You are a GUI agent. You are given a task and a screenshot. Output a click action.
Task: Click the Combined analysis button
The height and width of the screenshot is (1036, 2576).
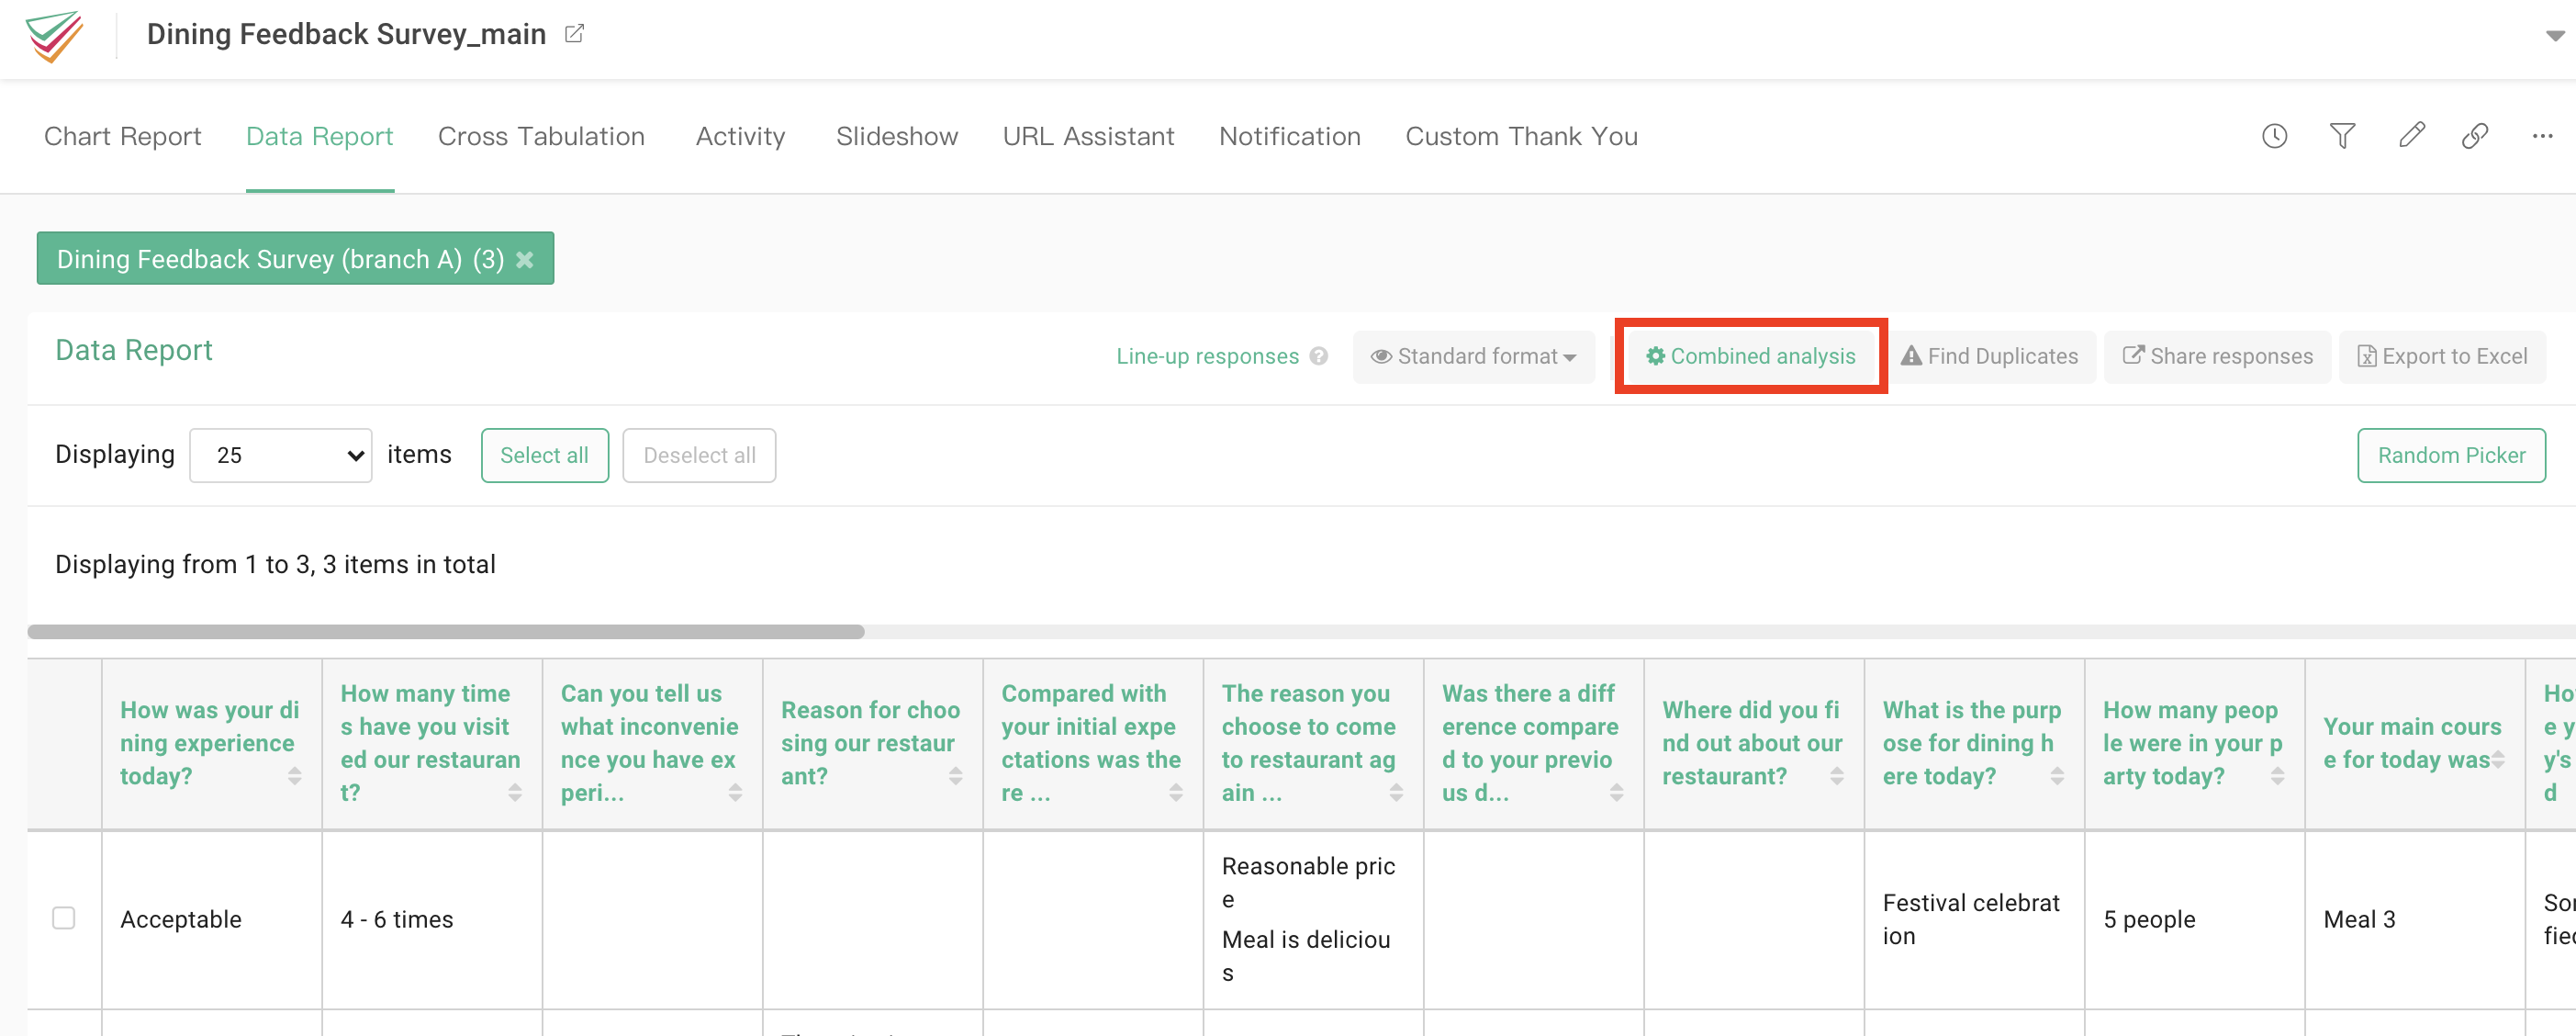tap(1750, 357)
